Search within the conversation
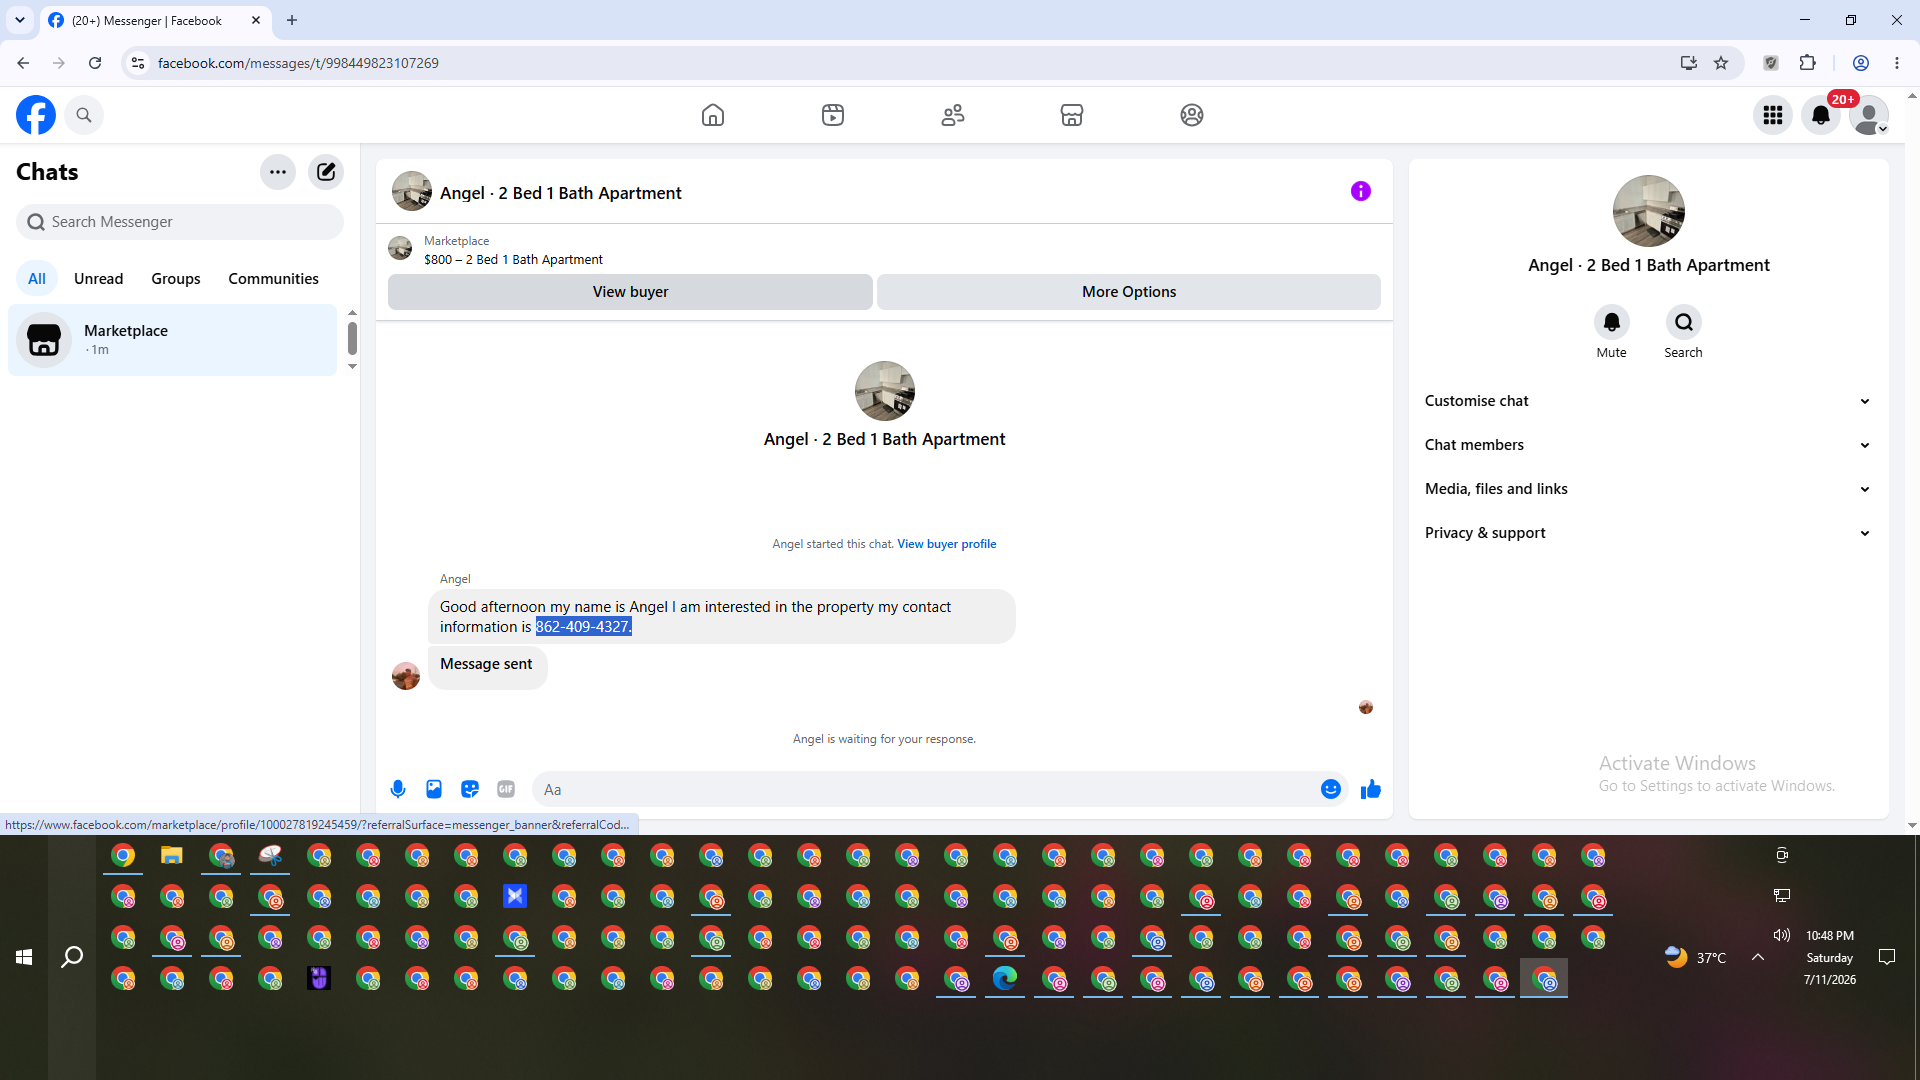This screenshot has width=1920, height=1080. [x=1684, y=322]
